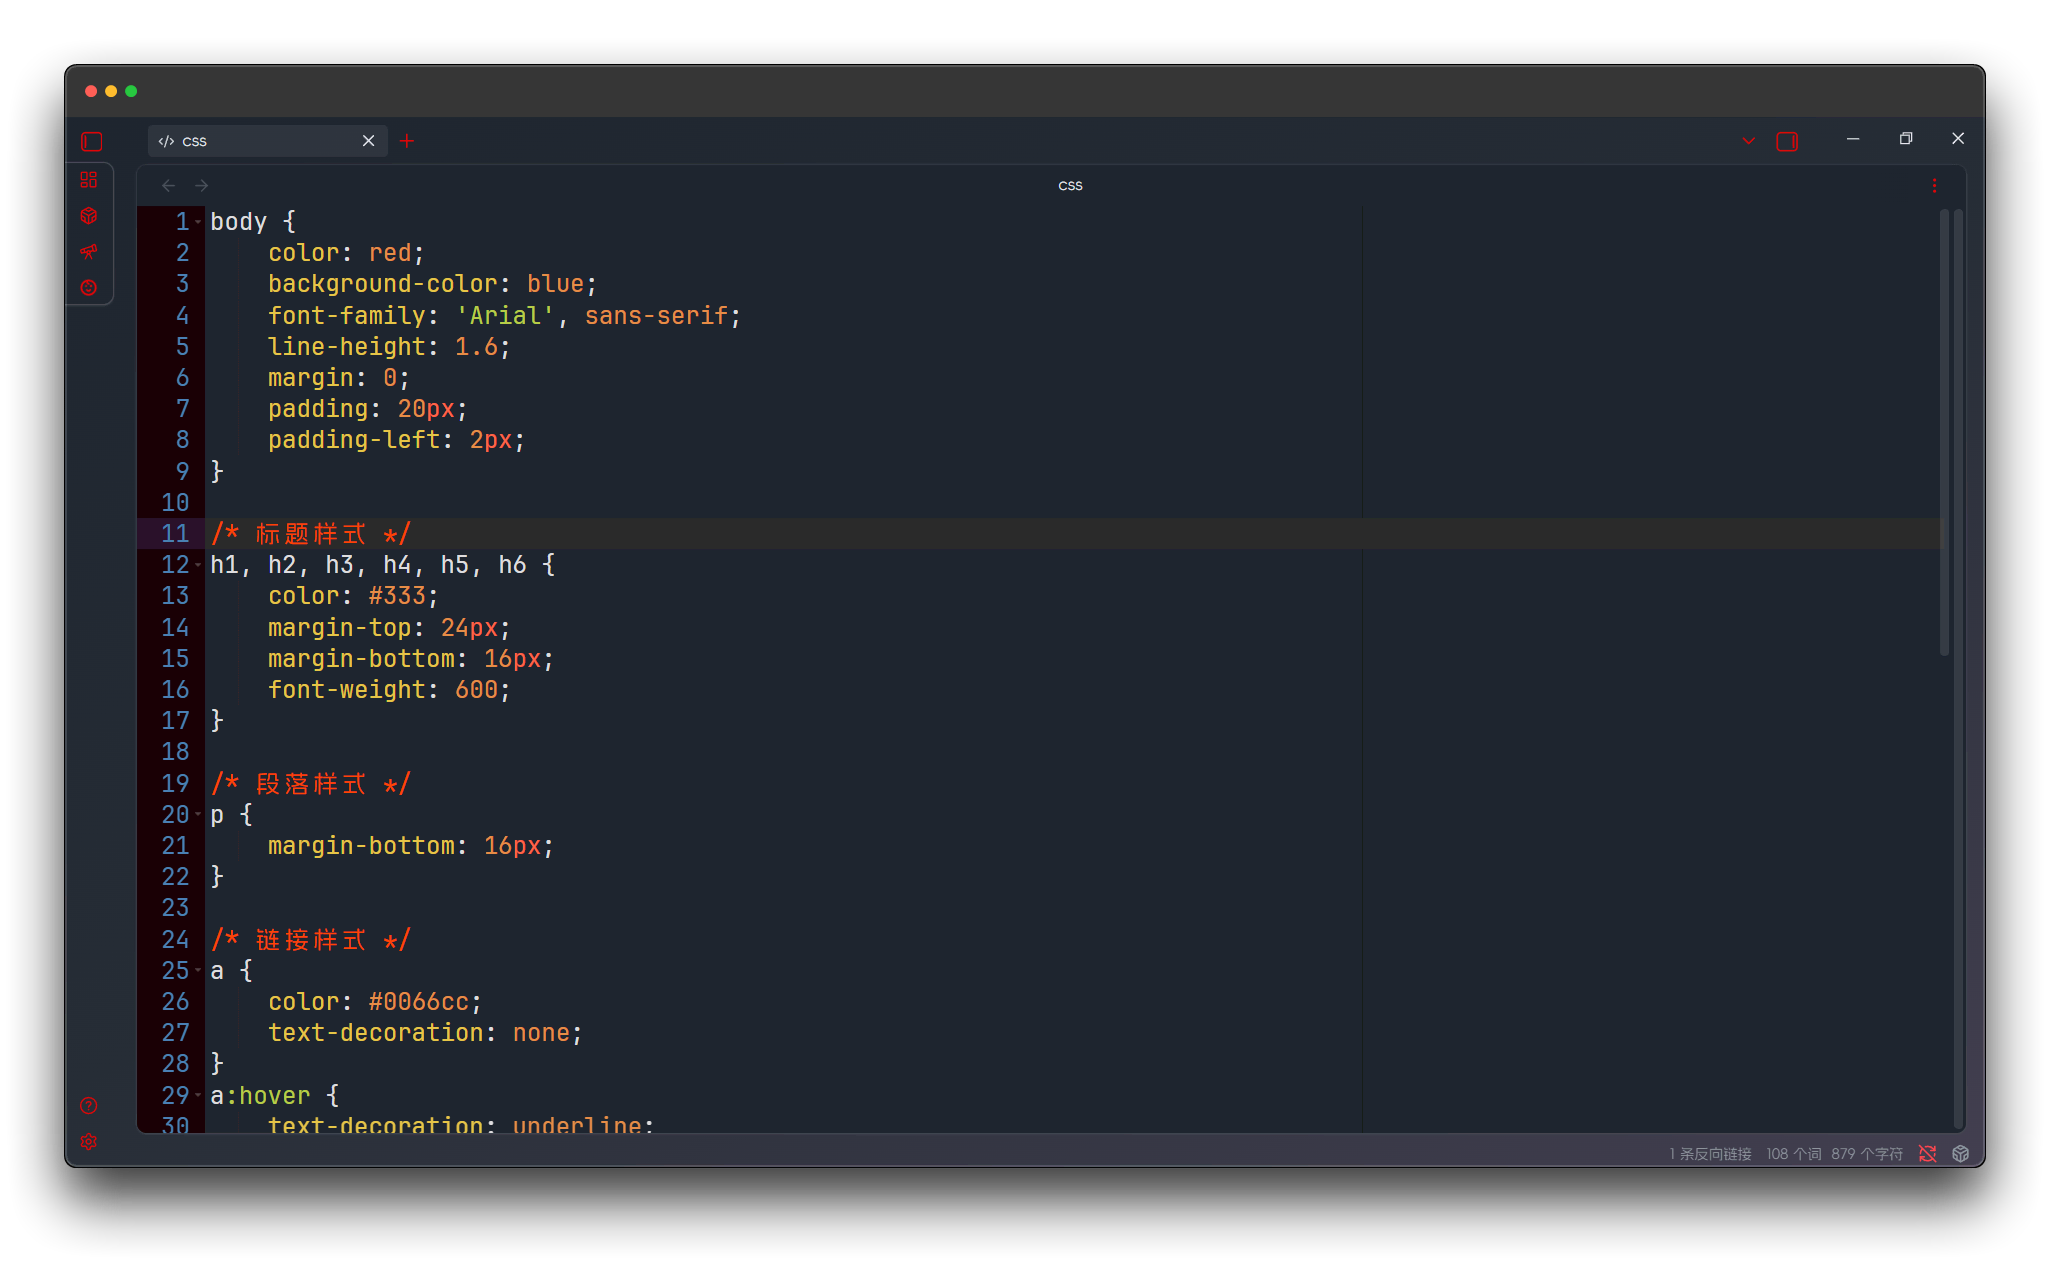2050x1264 pixels.
Task: Click the cube icon at status bar right
Action: [x=1960, y=1153]
